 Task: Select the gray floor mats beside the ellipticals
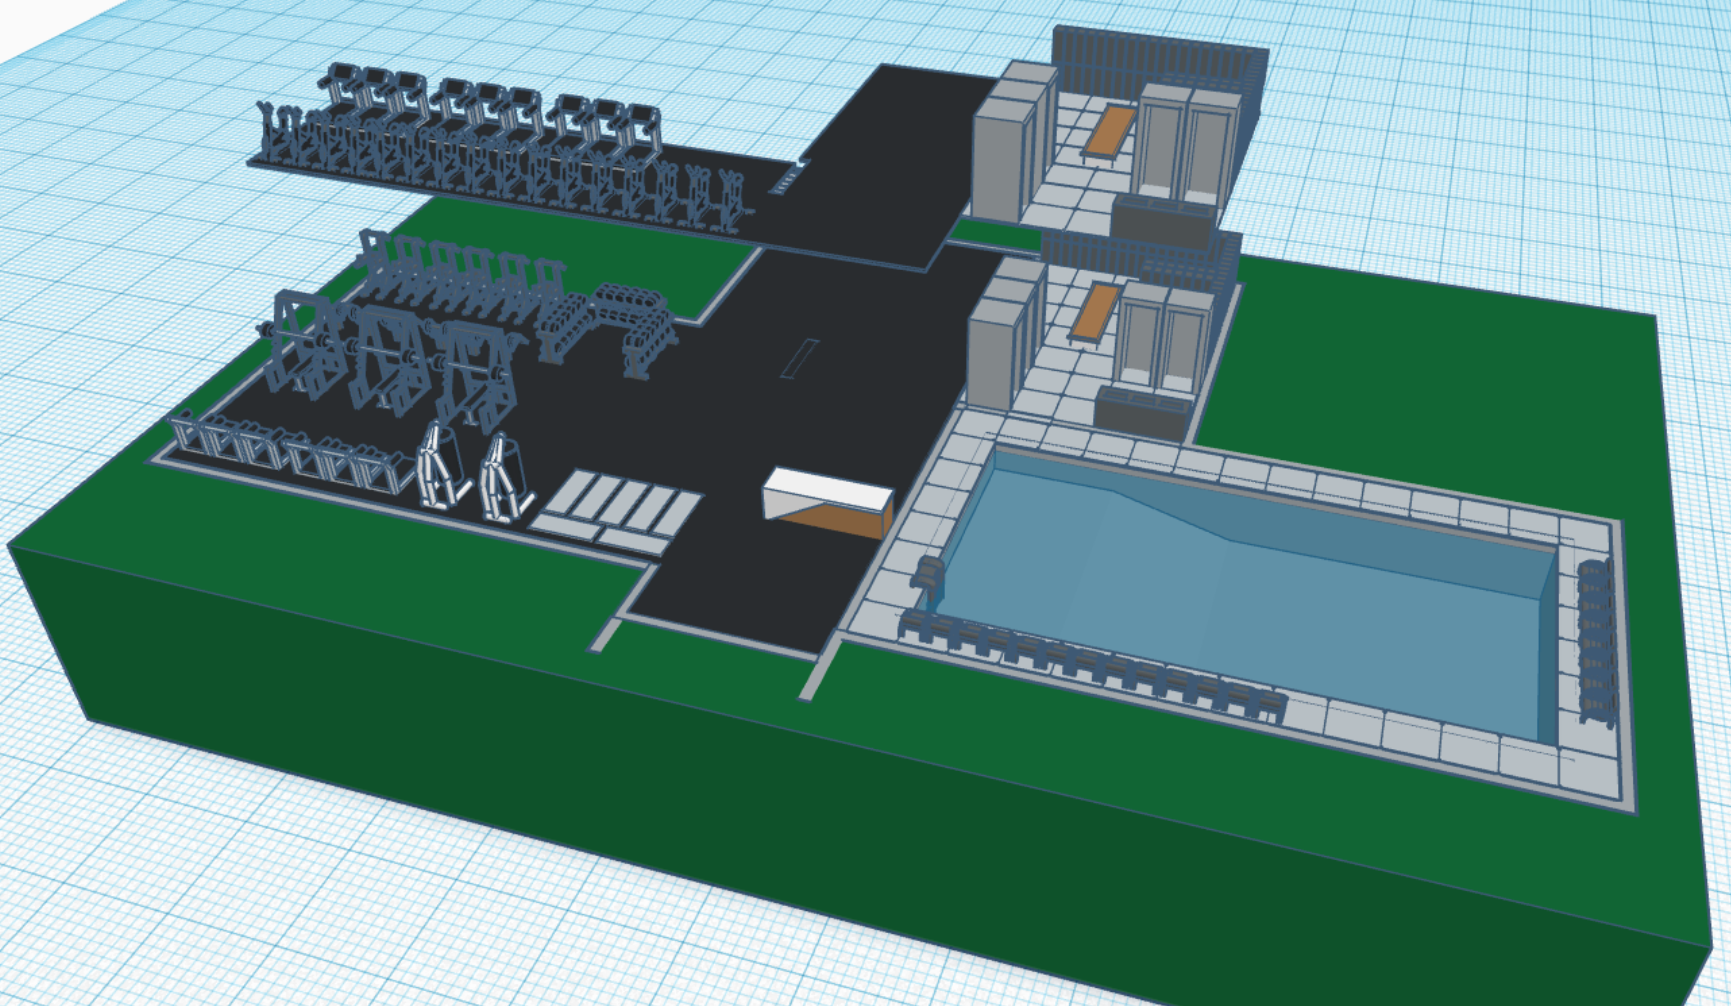pos(616,510)
